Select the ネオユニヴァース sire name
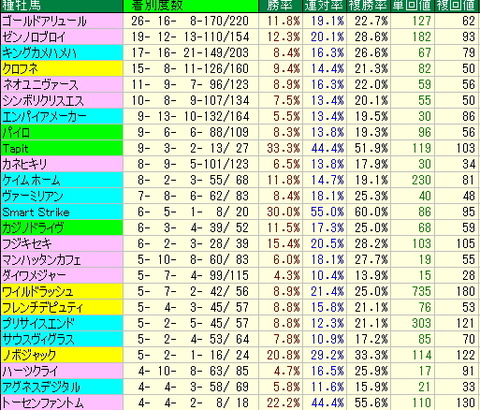The width and height of the screenshot is (480, 410). (40, 85)
